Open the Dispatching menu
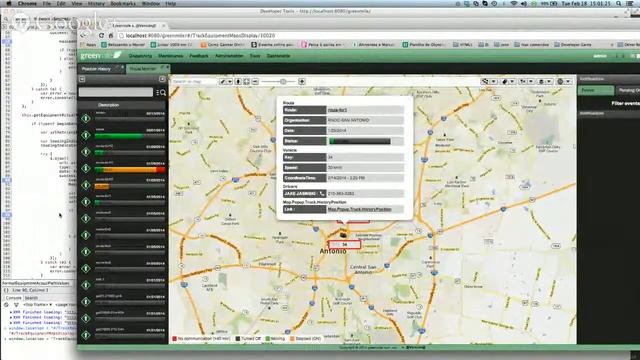 tap(140, 56)
